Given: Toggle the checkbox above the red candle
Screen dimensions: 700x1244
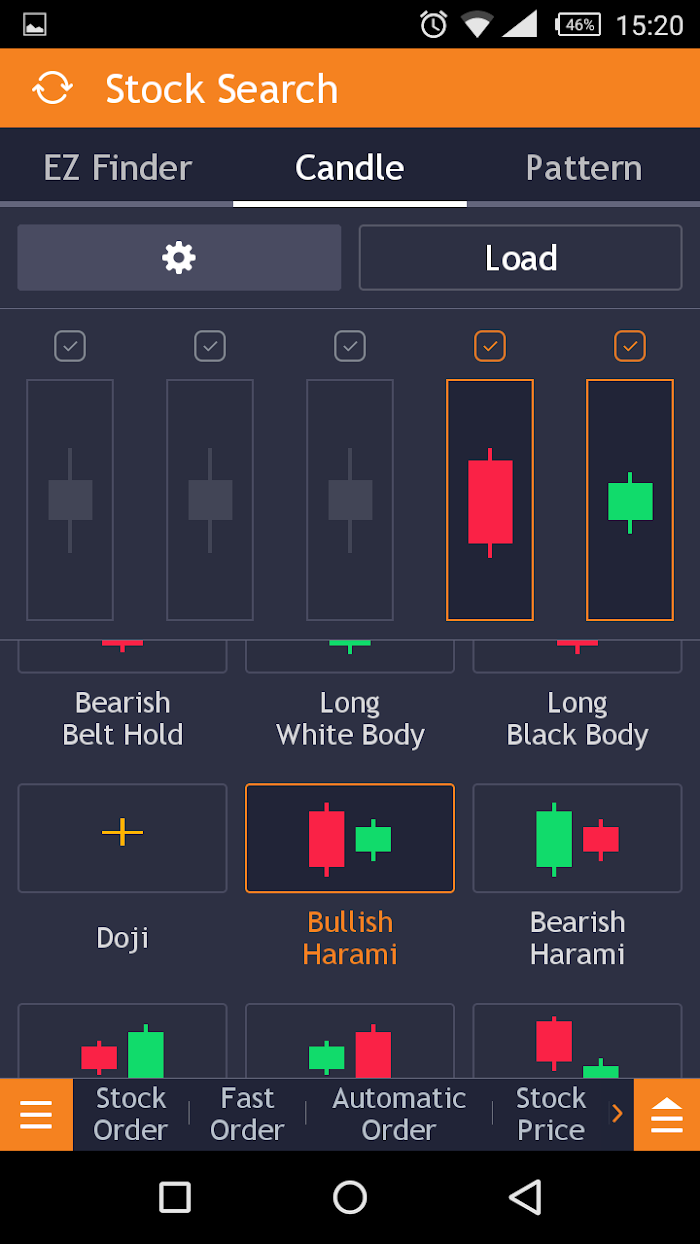Looking at the screenshot, I should pyautogui.click(x=490, y=346).
